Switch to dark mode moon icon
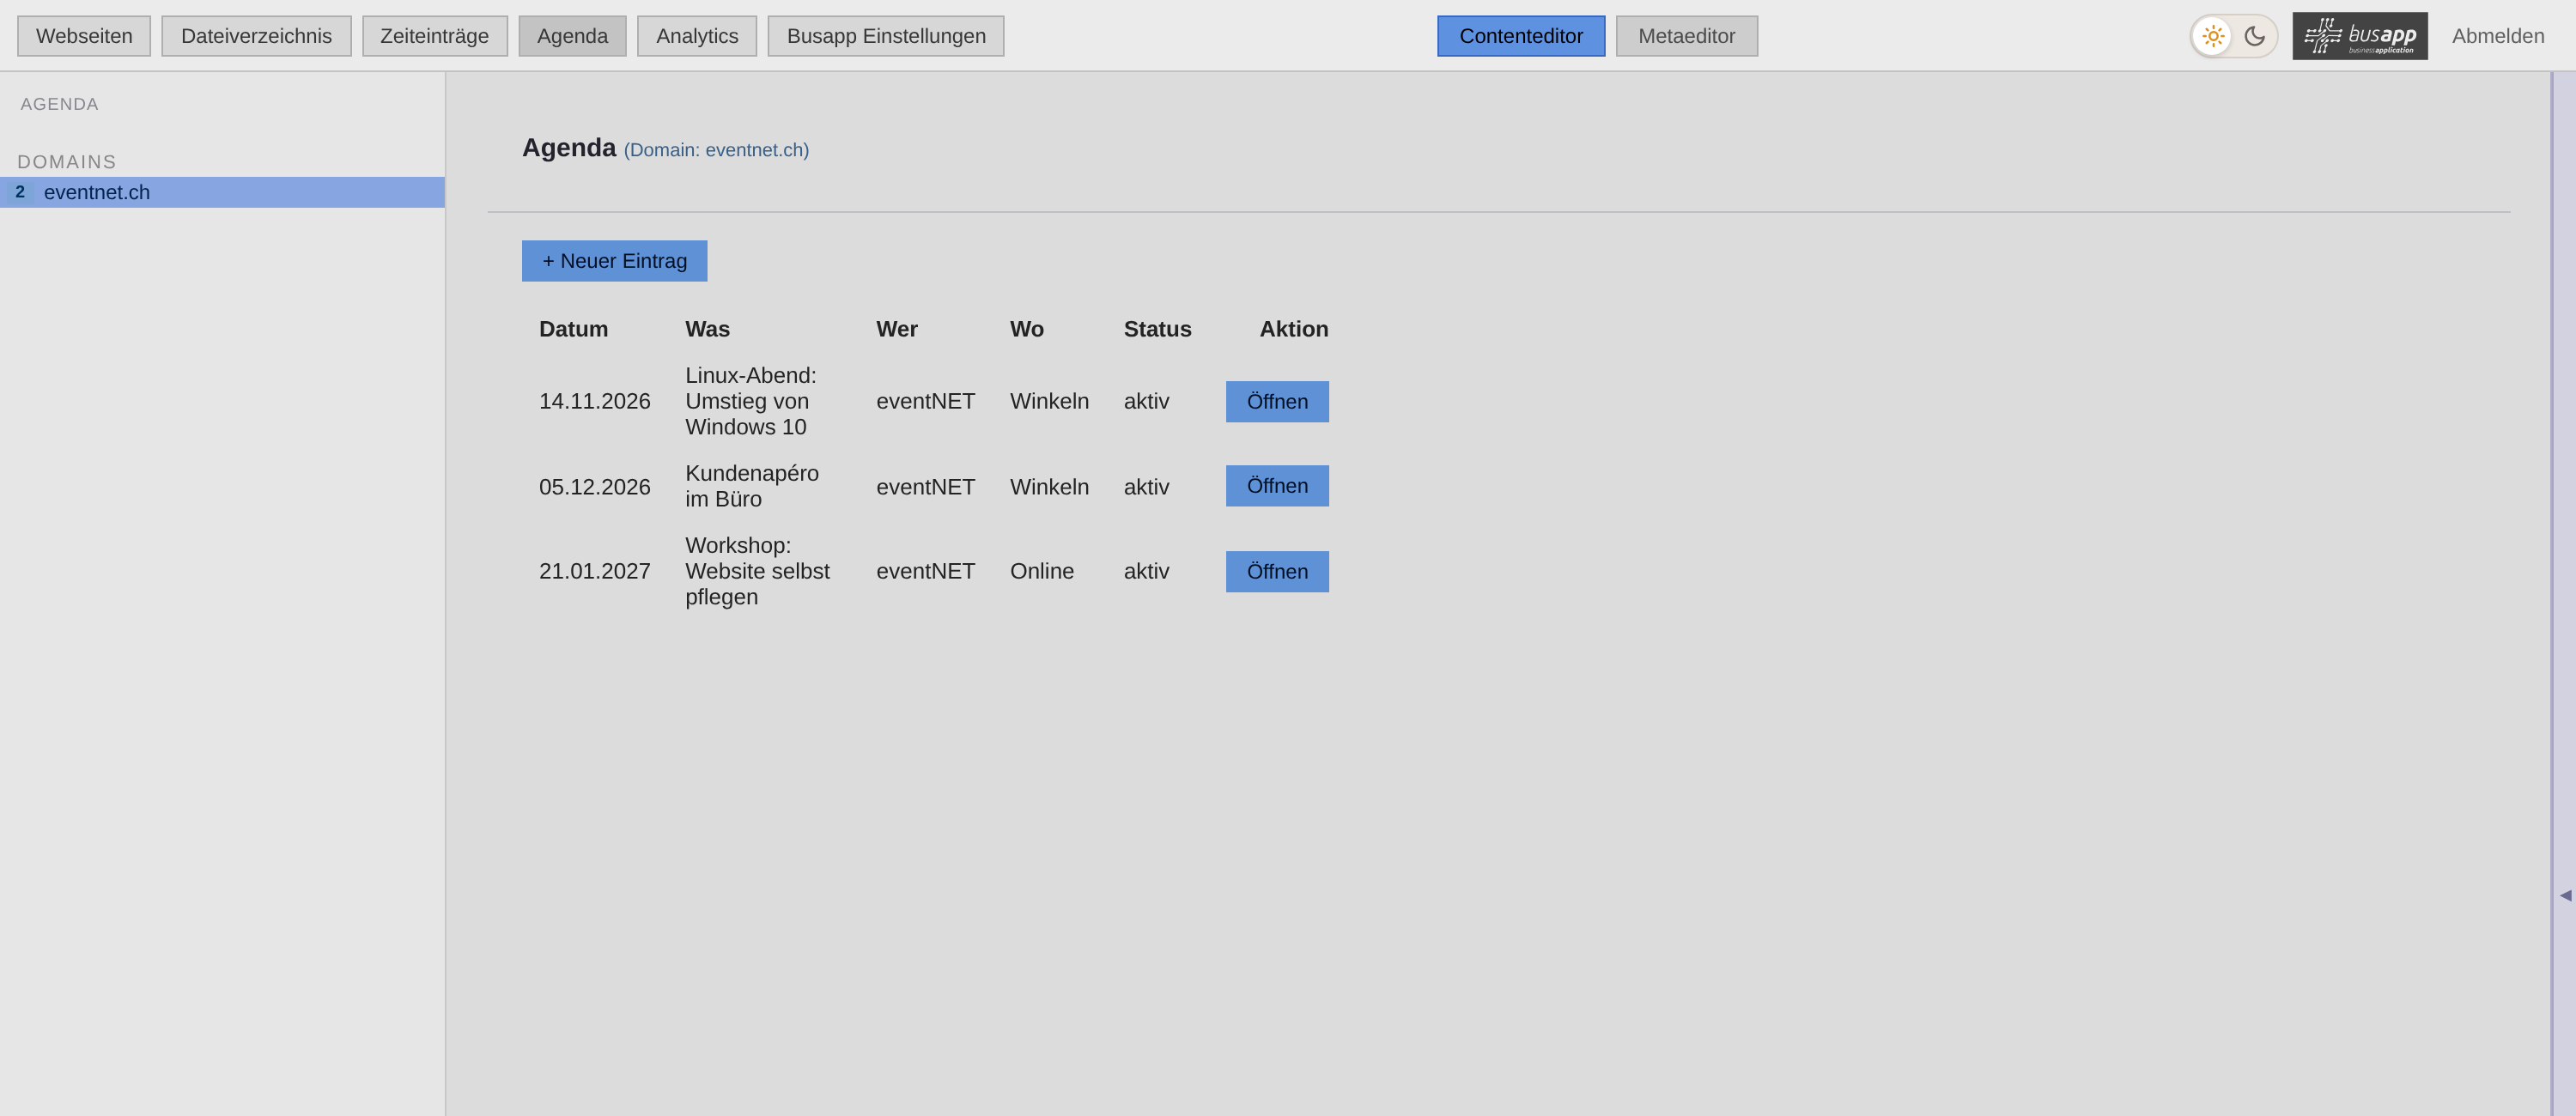The height and width of the screenshot is (1116, 2576). [2254, 36]
